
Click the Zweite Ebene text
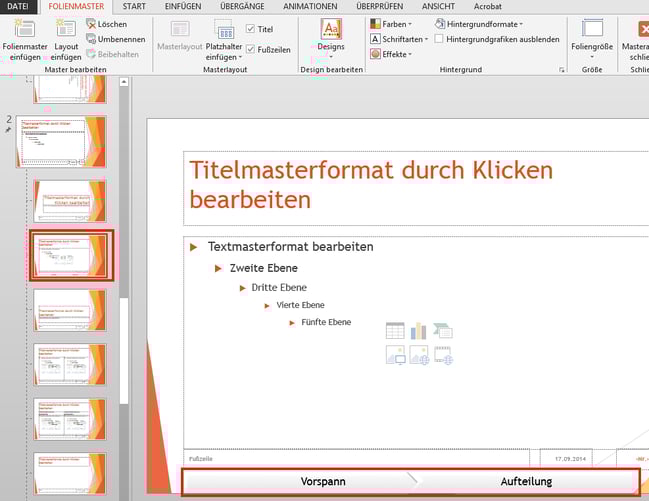point(264,268)
